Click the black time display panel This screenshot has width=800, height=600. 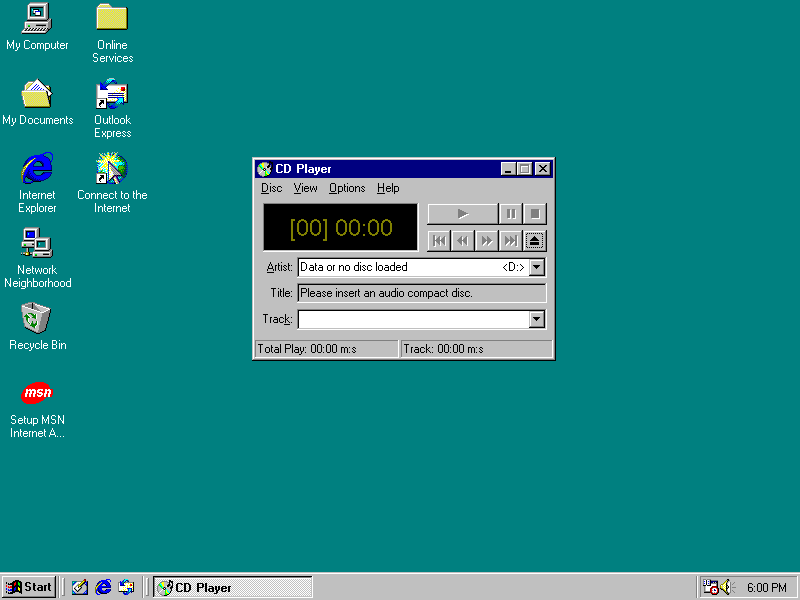pyautogui.click(x=340, y=228)
